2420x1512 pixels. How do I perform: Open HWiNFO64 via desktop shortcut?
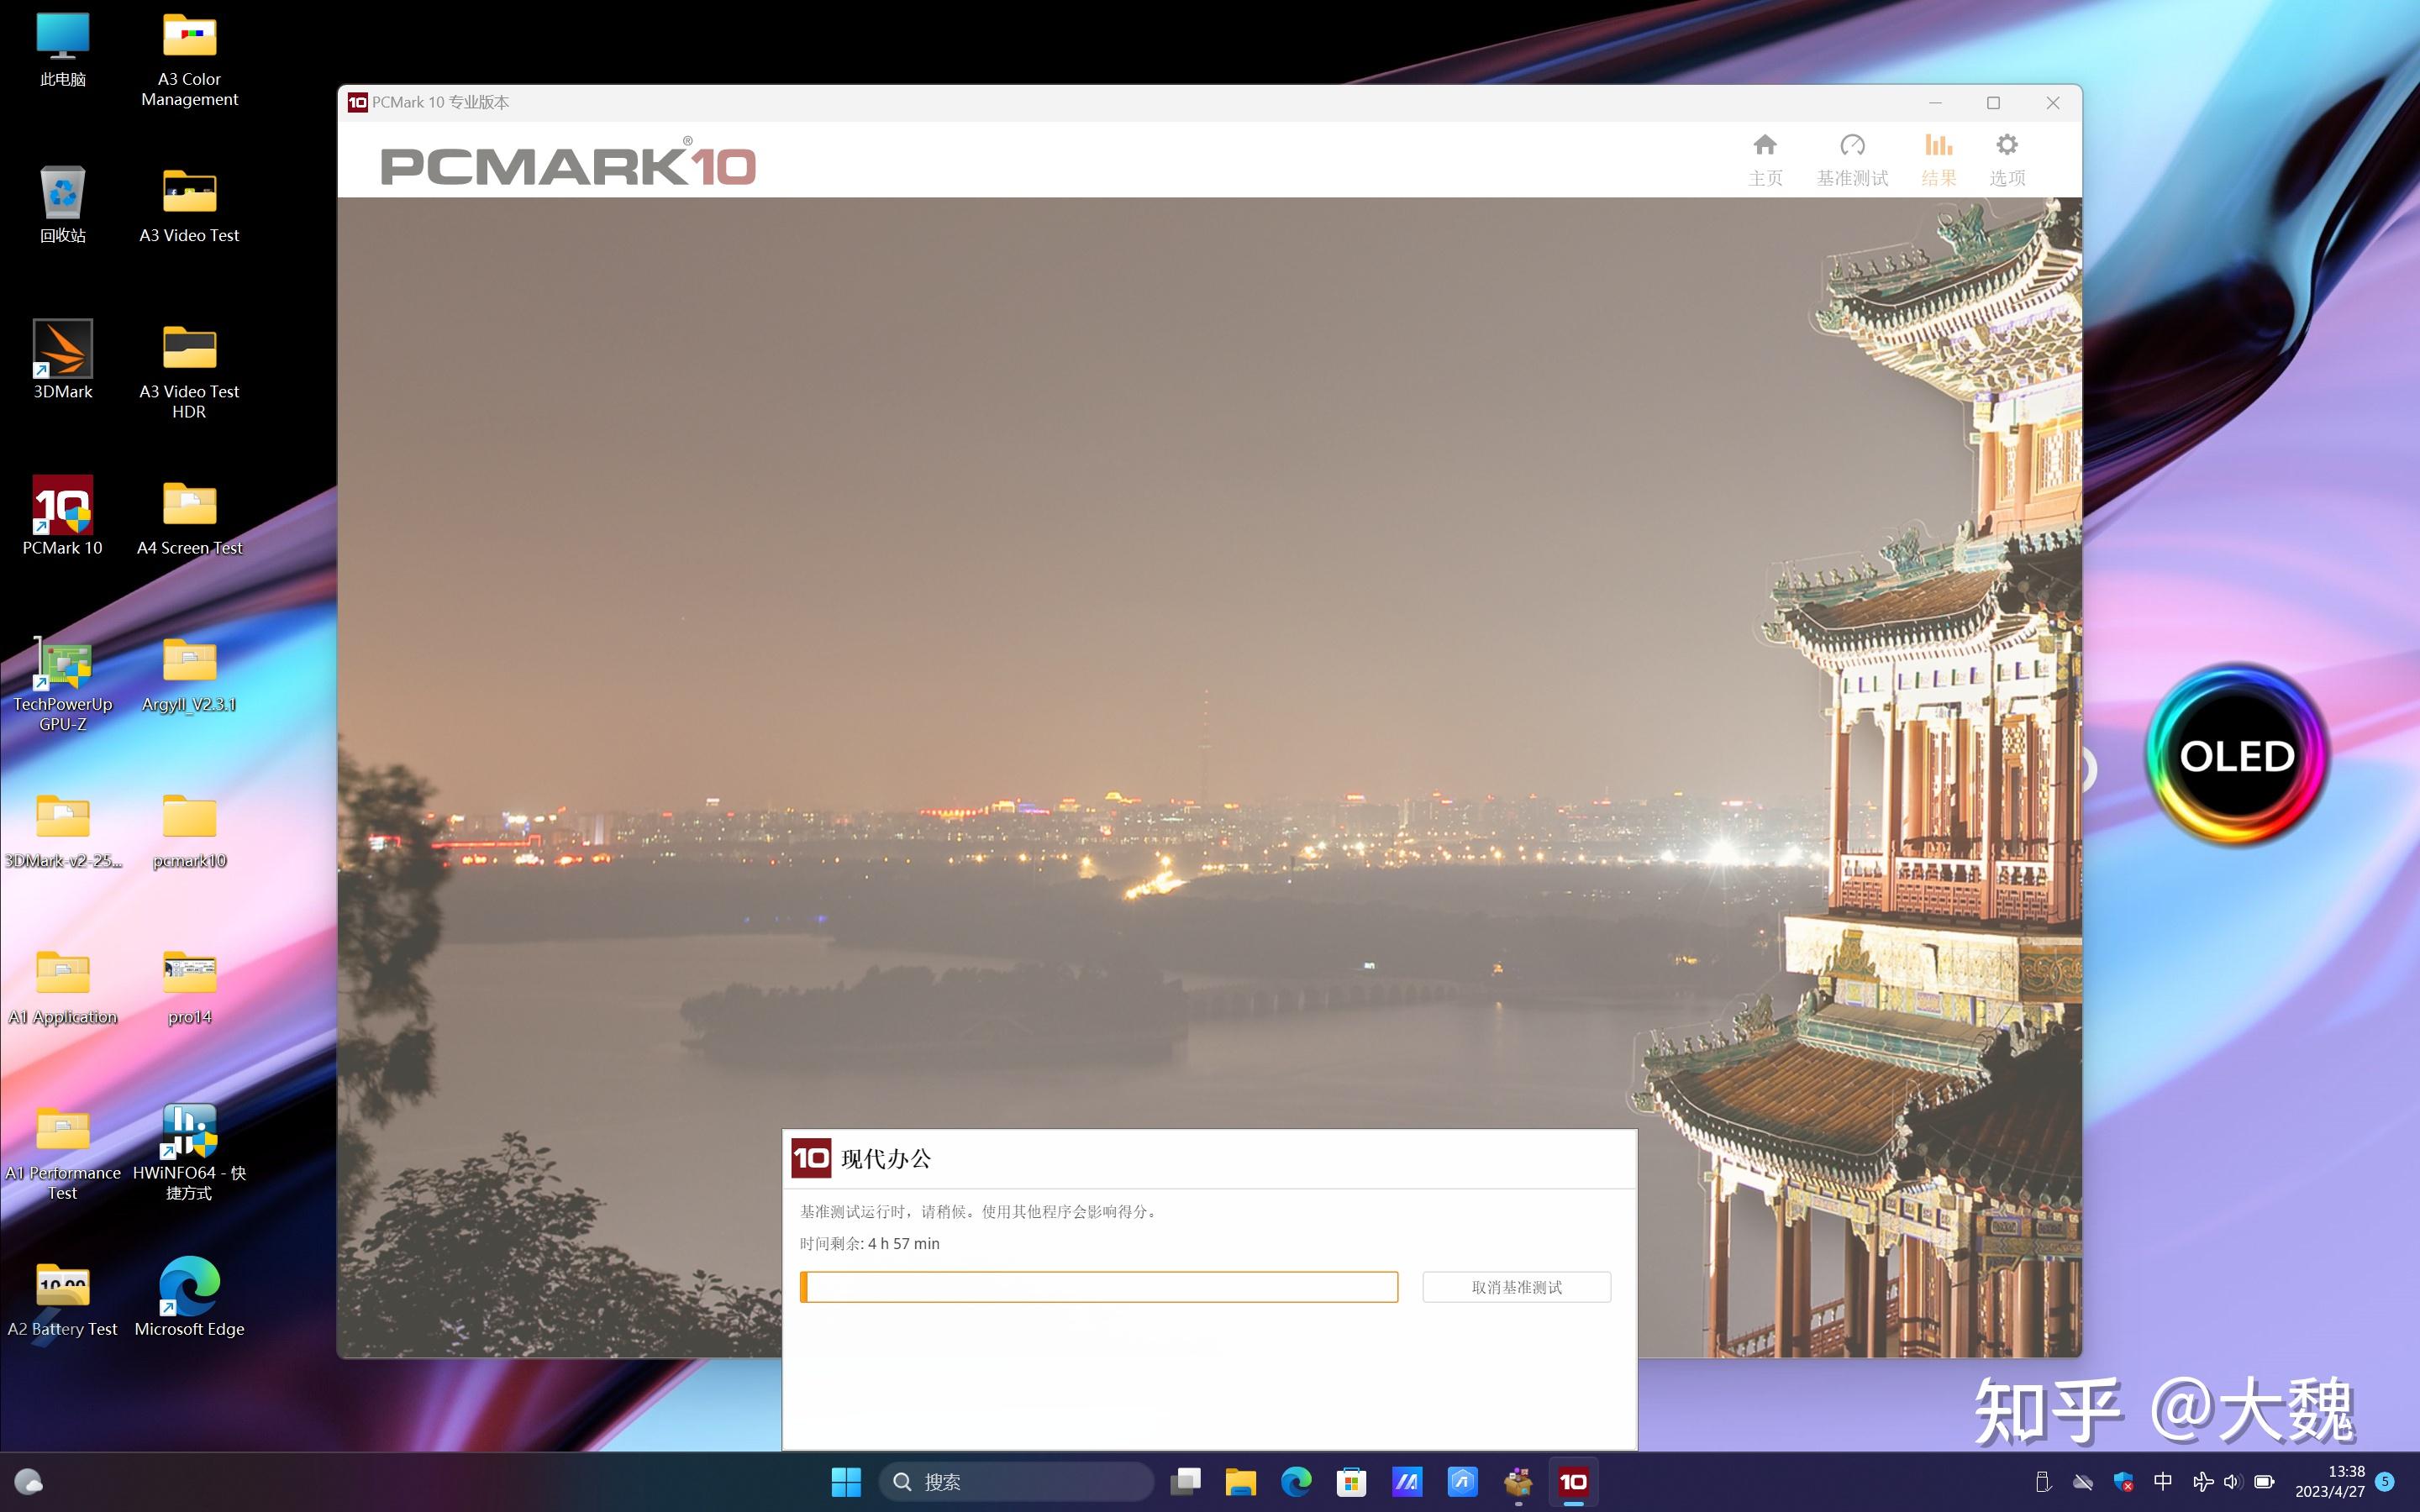tap(188, 1135)
